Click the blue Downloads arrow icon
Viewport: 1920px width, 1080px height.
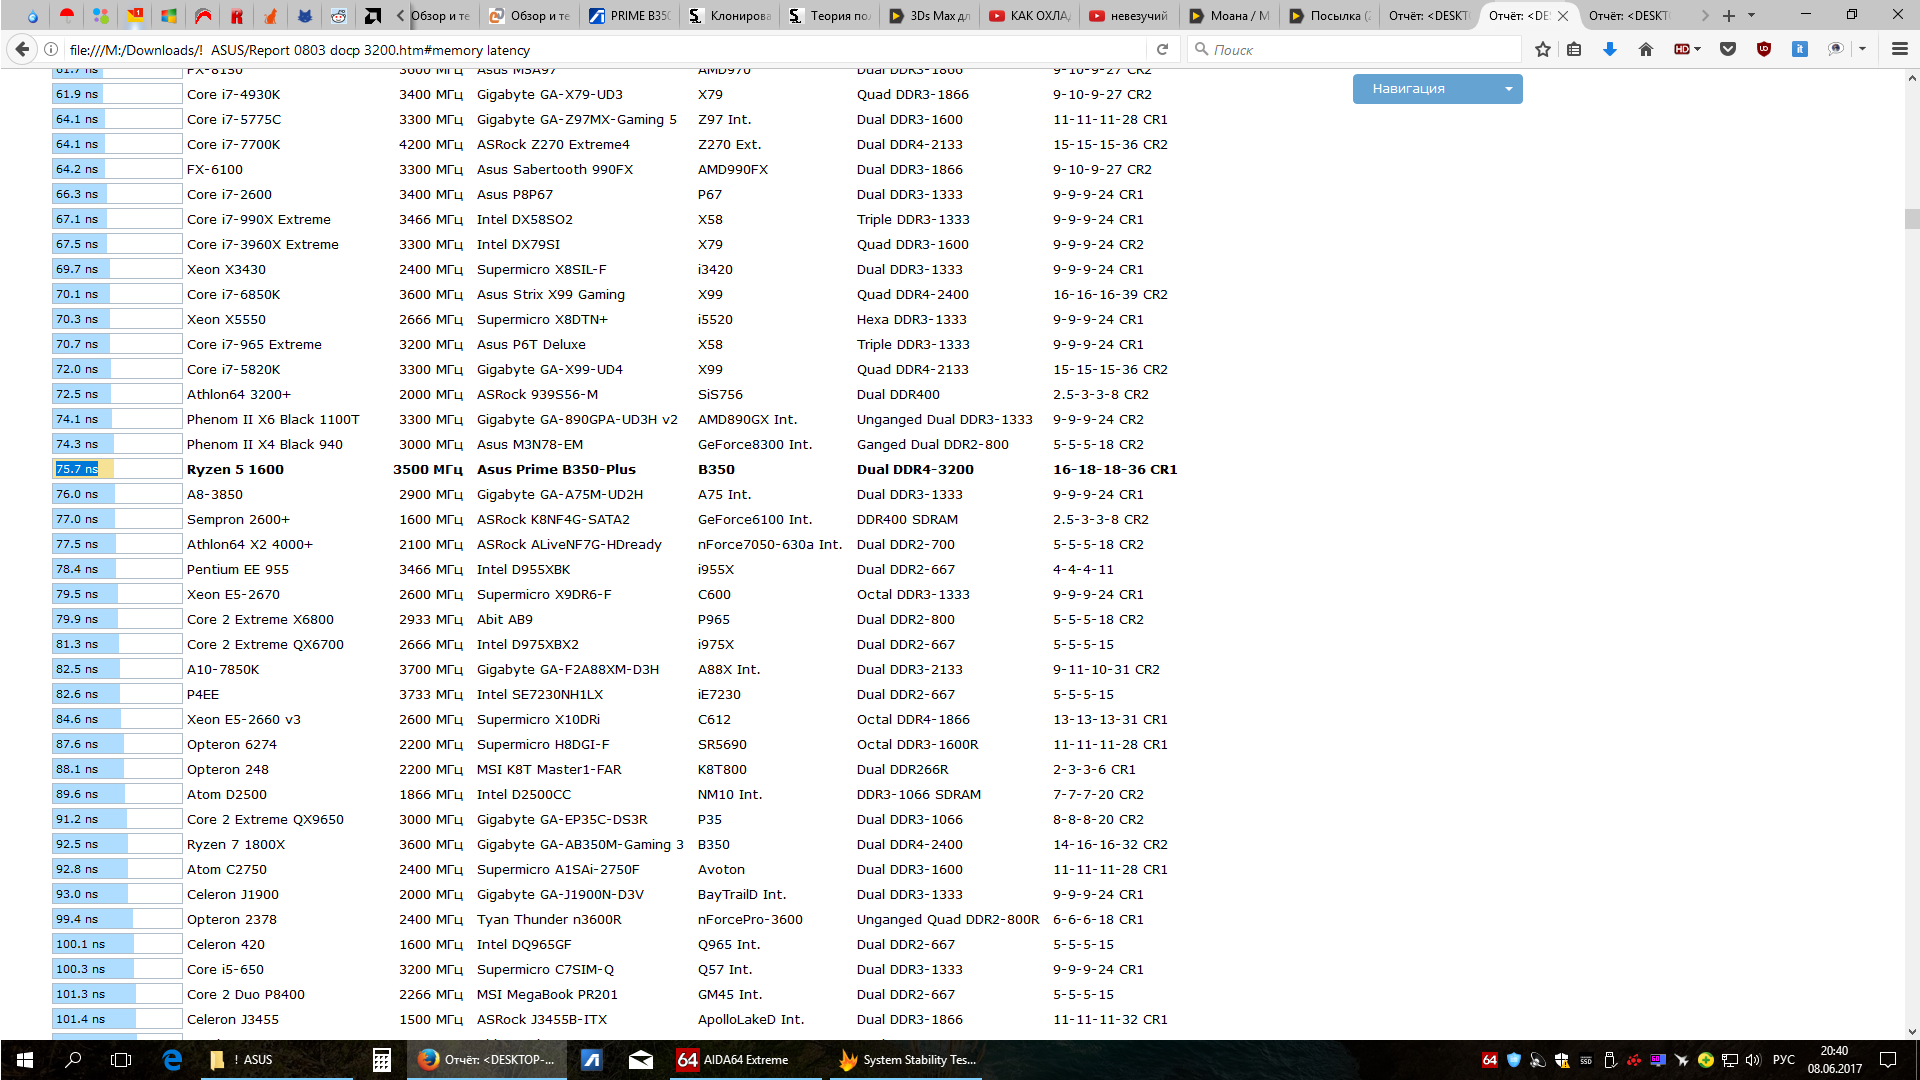tap(1609, 49)
